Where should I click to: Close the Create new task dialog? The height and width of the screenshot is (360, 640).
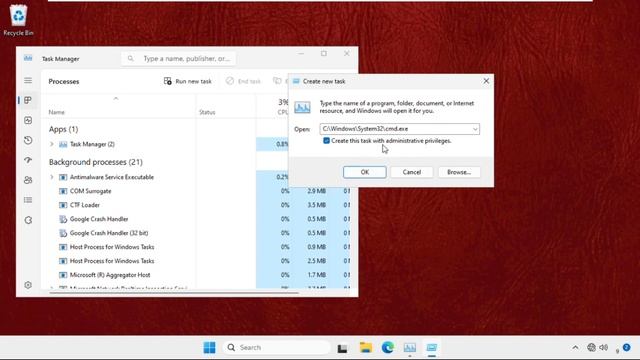[x=486, y=81]
